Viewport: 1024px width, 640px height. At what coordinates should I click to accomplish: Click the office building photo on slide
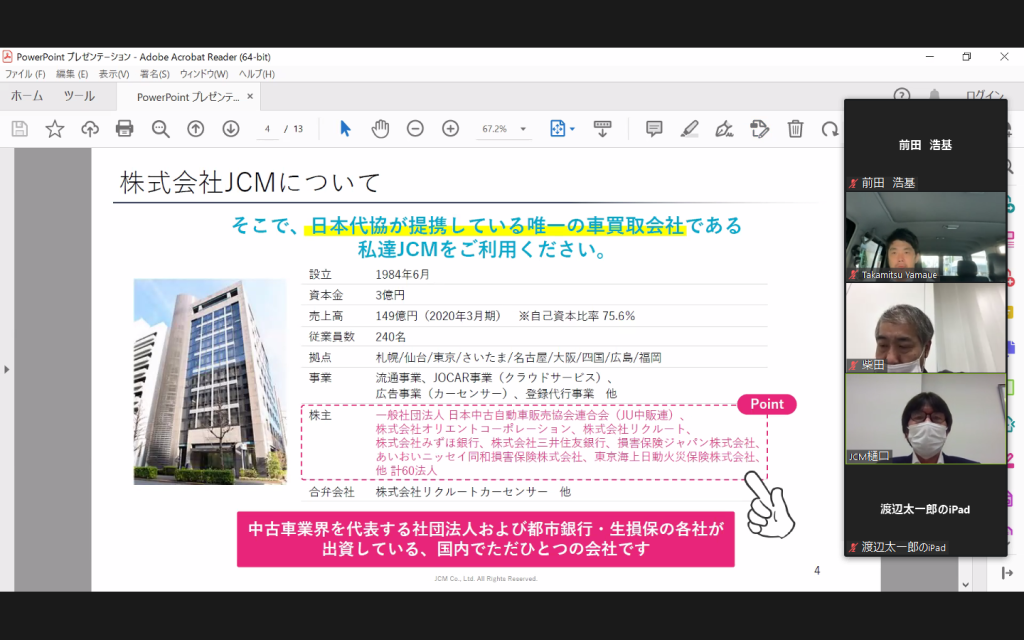210,381
